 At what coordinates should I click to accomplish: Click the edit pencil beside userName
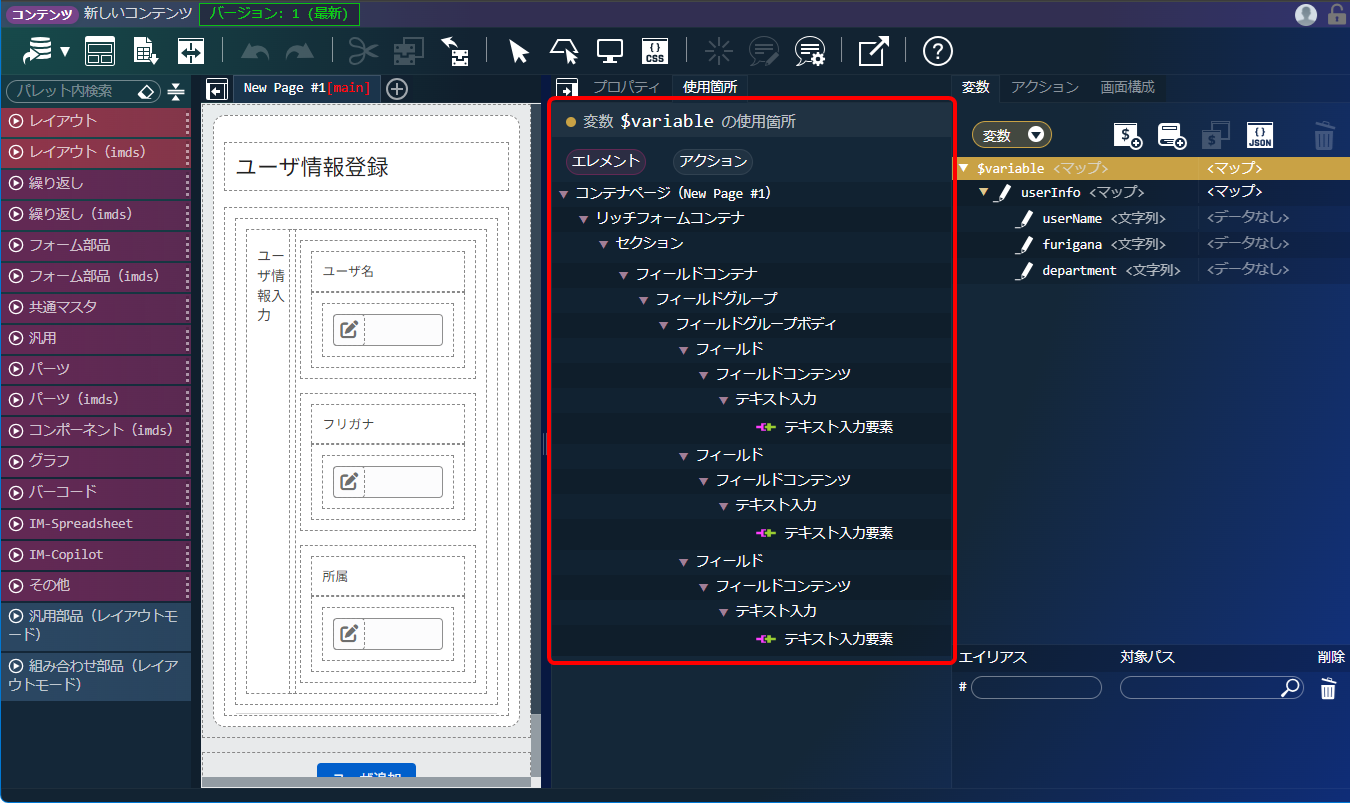pyautogui.click(x=1024, y=218)
